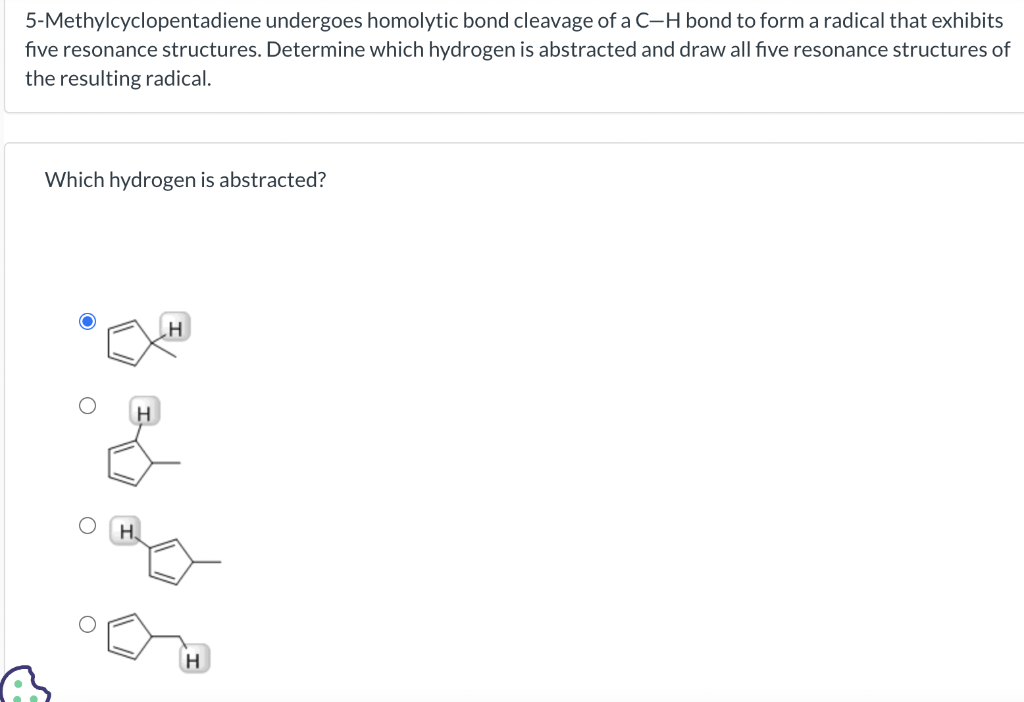Viewport: 1024px width, 702px height.
Task: Click the question text asking which hydrogen
Action: (x=185, y=180)
